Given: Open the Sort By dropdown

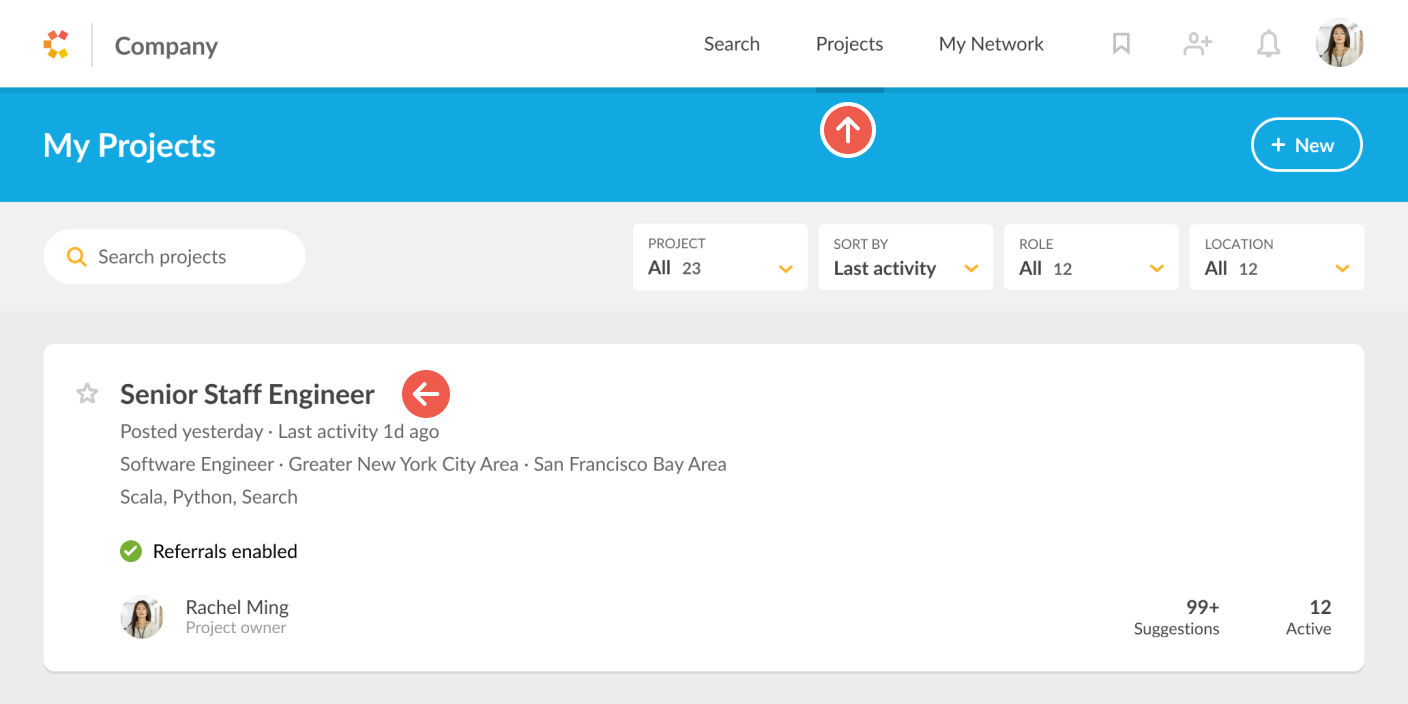Looking at the screenshot, I should coord(906,257).
